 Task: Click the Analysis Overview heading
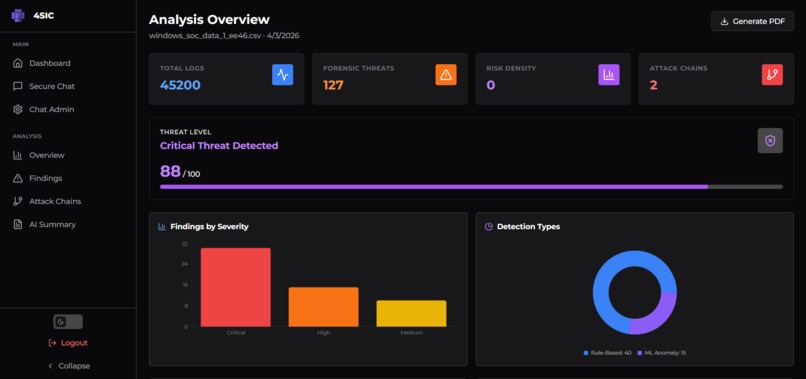coord(209,20)
